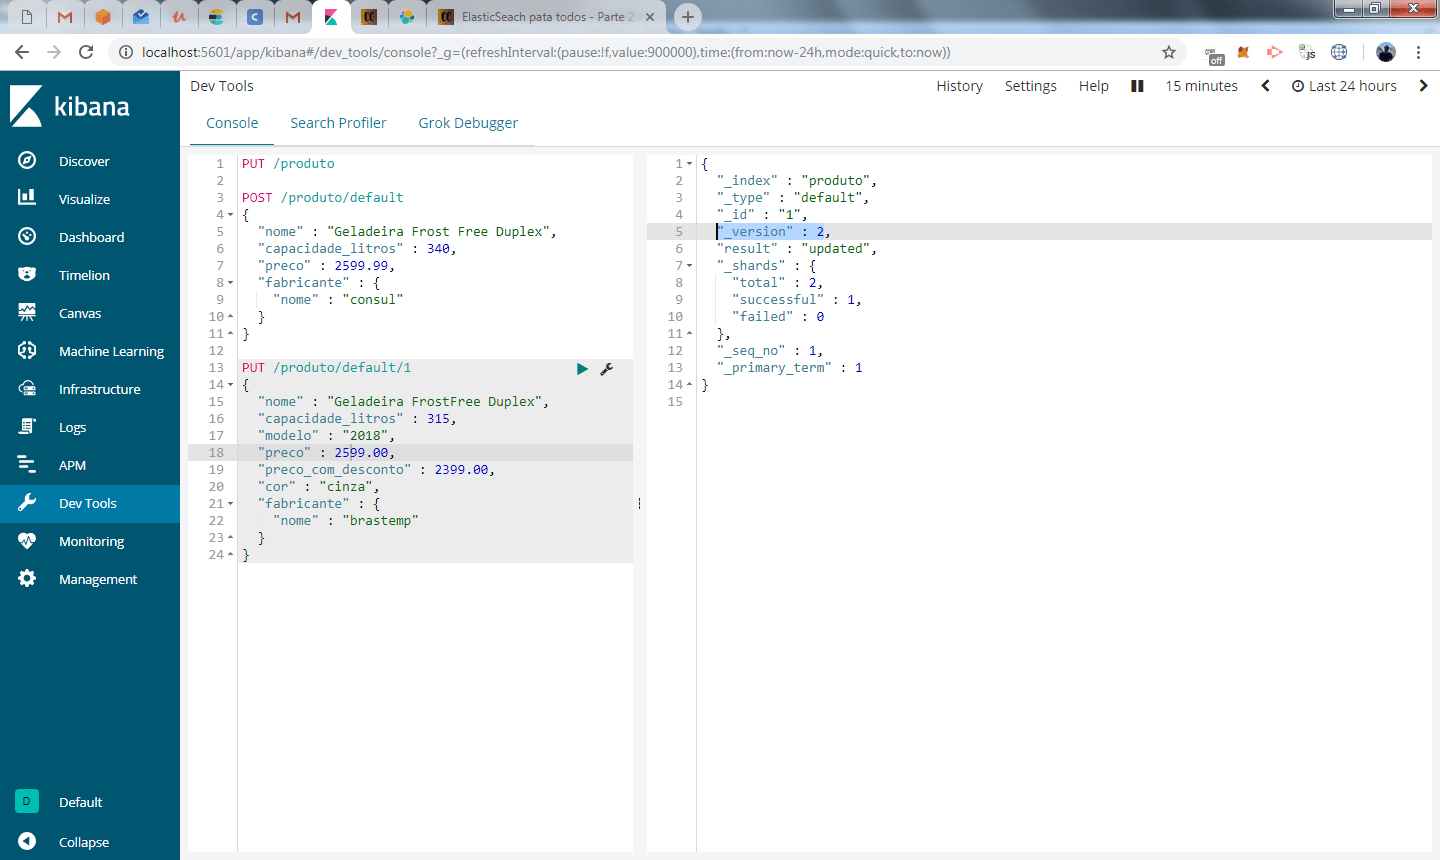The image size is (1440, 860).
Task: Switch to the Grok Debugger tab
Action: [x=468, y=123]
